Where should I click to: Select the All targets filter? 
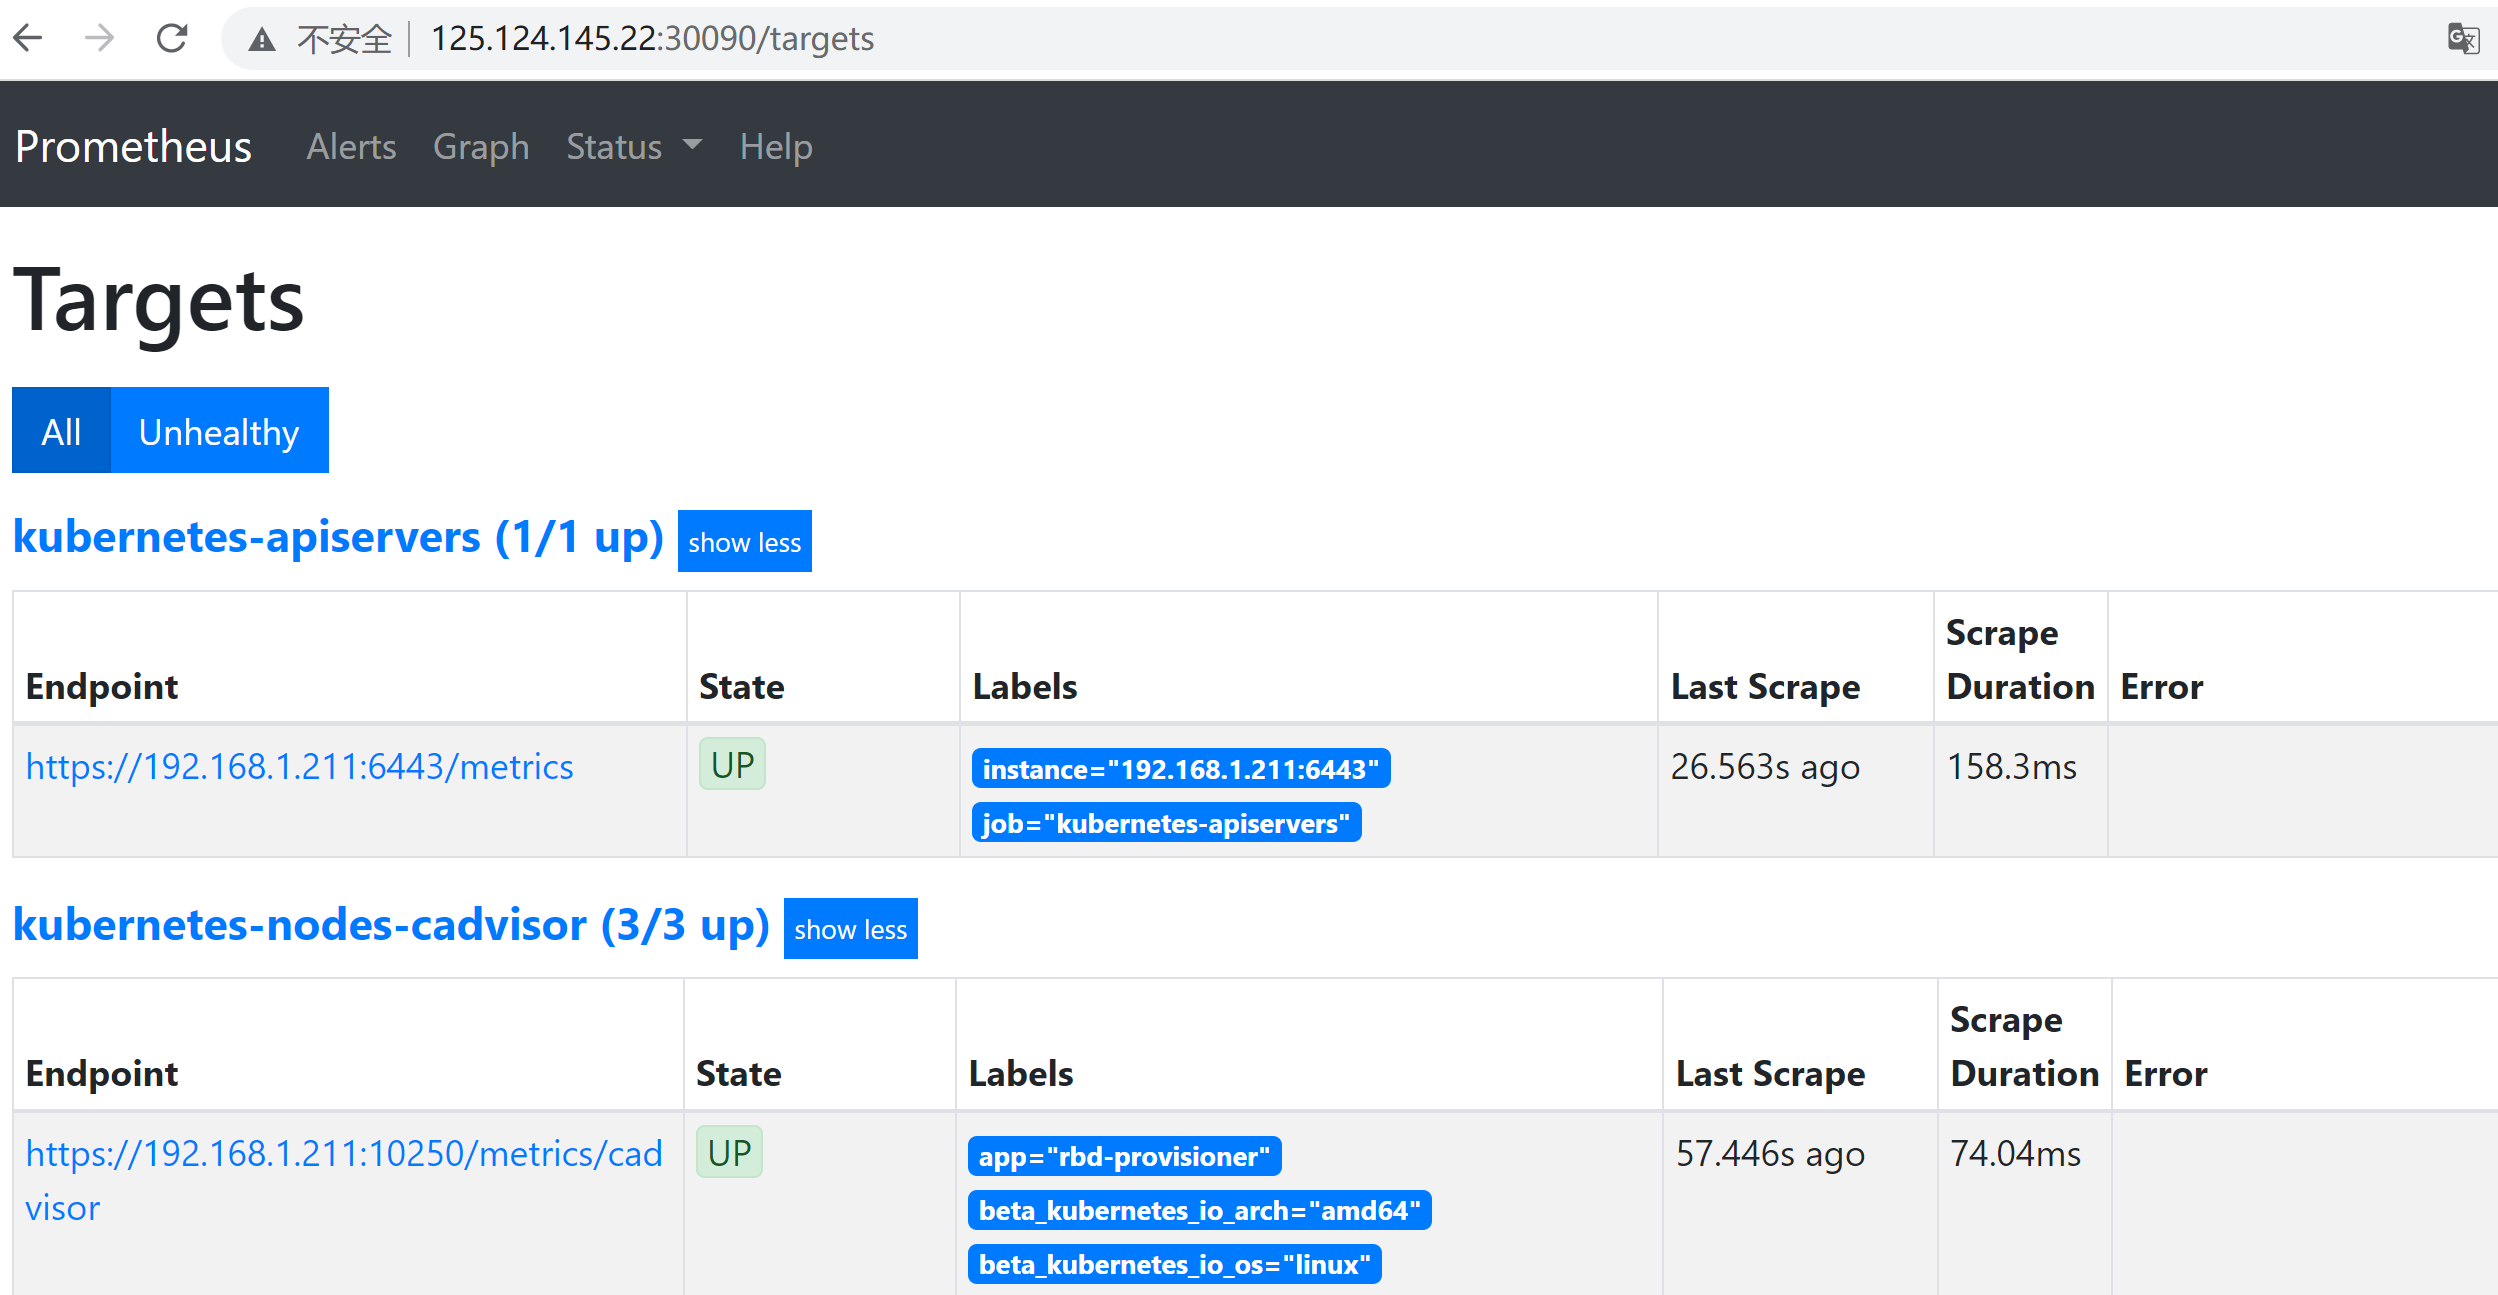click(x=61, y=432)
